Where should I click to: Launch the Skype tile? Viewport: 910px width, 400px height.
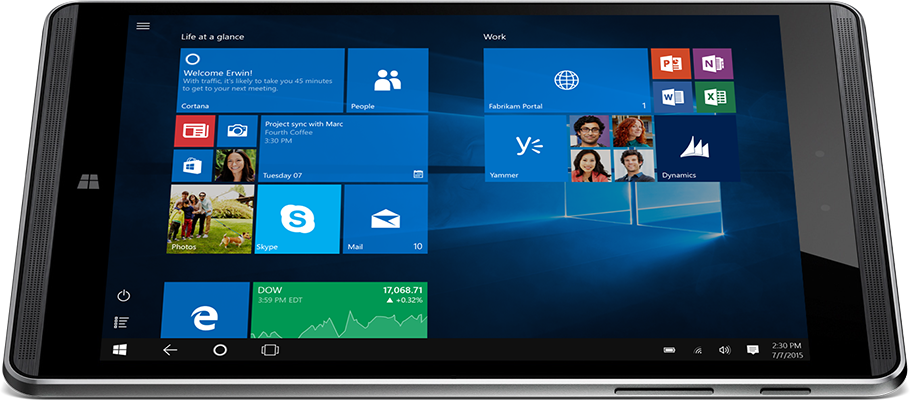coord(297,218)
